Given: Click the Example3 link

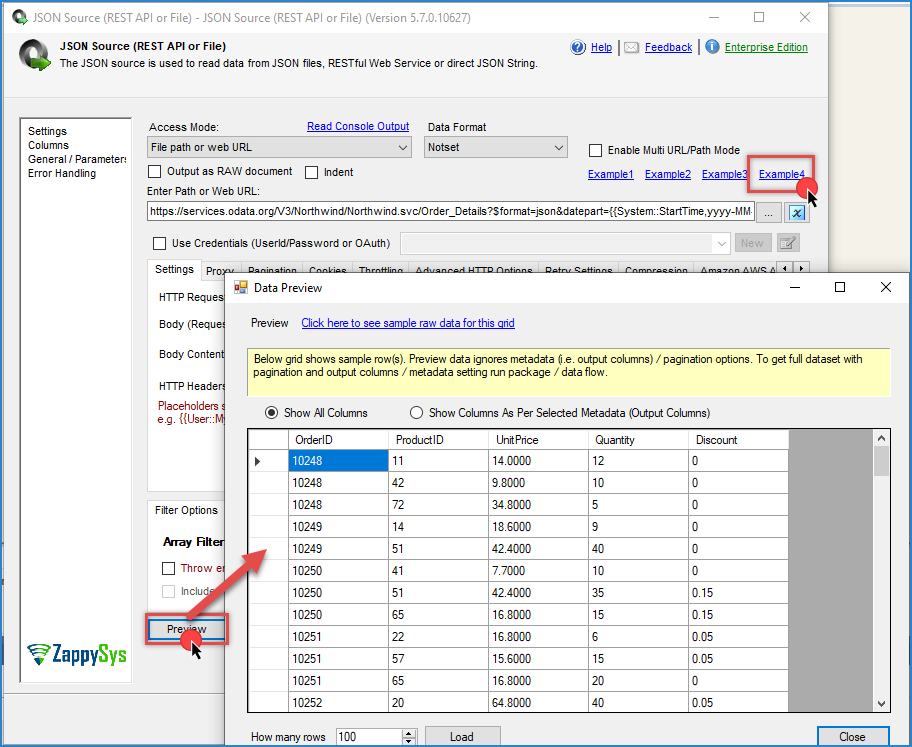Looking at the screenshot, I should (x=724, y=174).
